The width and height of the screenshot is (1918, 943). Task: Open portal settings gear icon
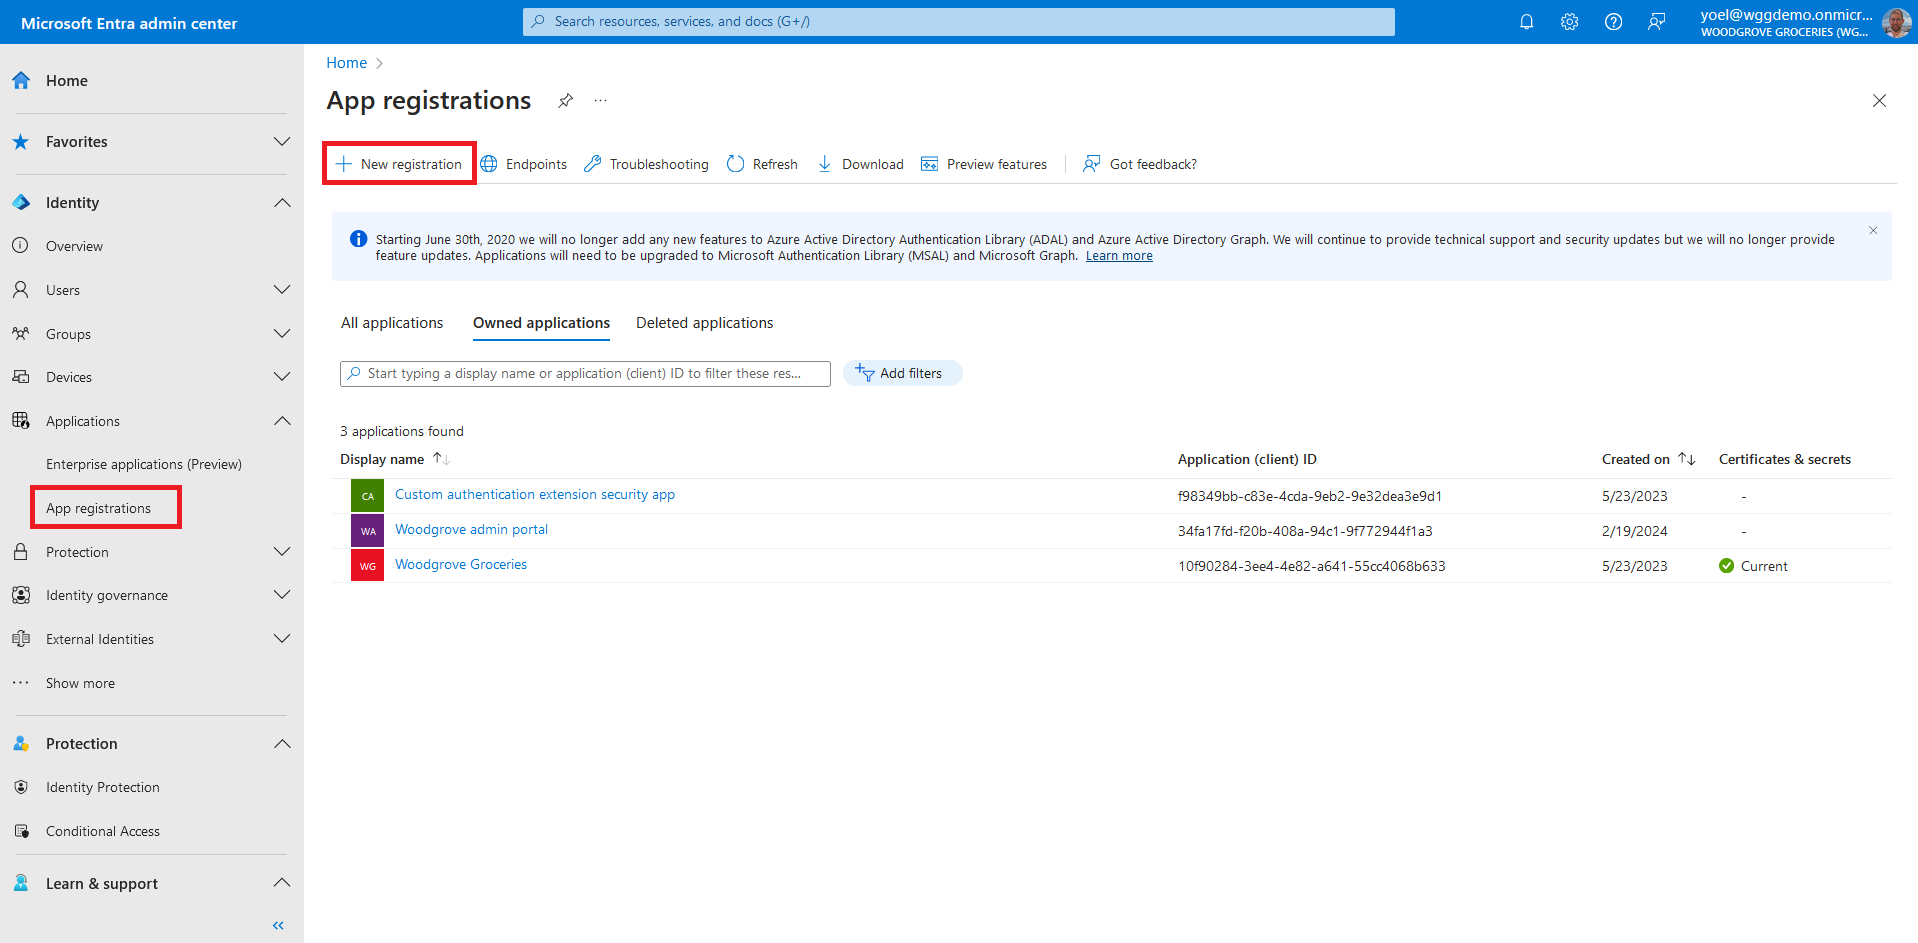1569,22
